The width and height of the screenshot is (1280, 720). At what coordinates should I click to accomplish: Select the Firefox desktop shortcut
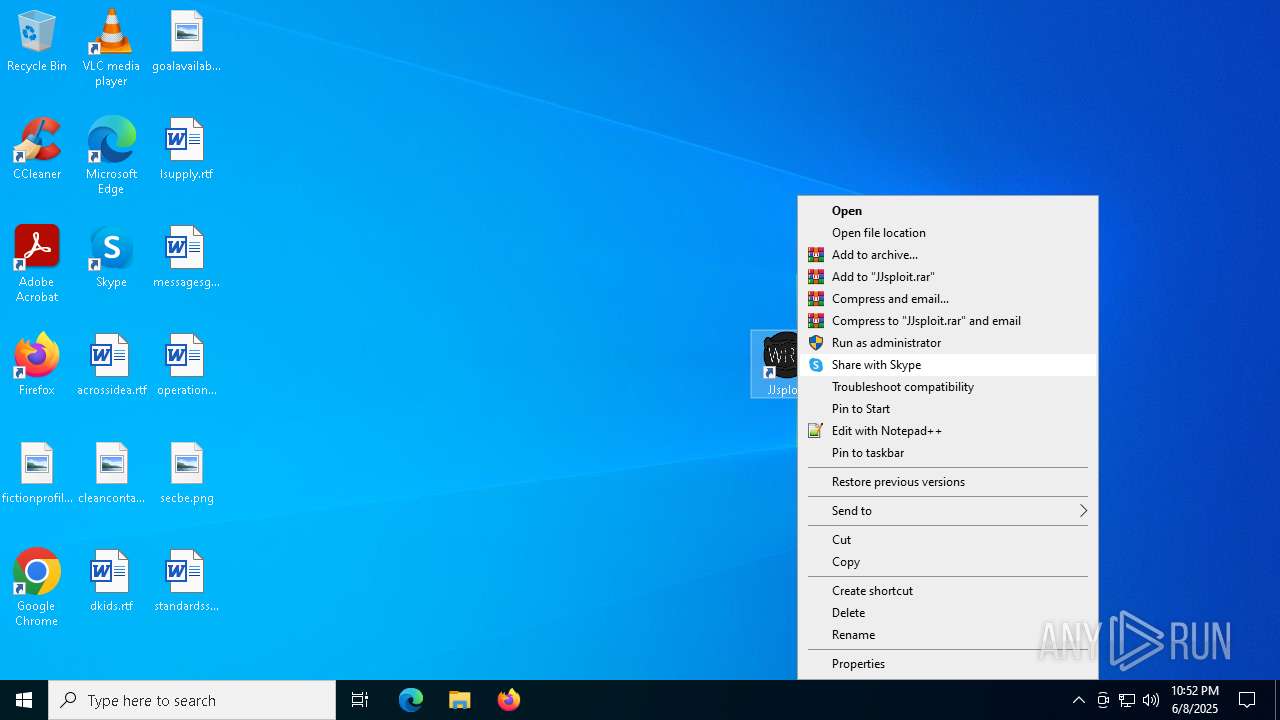pos(37,366)
